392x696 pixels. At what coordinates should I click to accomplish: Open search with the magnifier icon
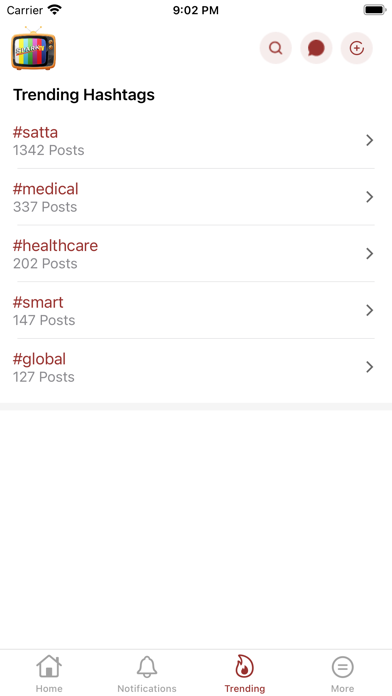tap(276, 48)
